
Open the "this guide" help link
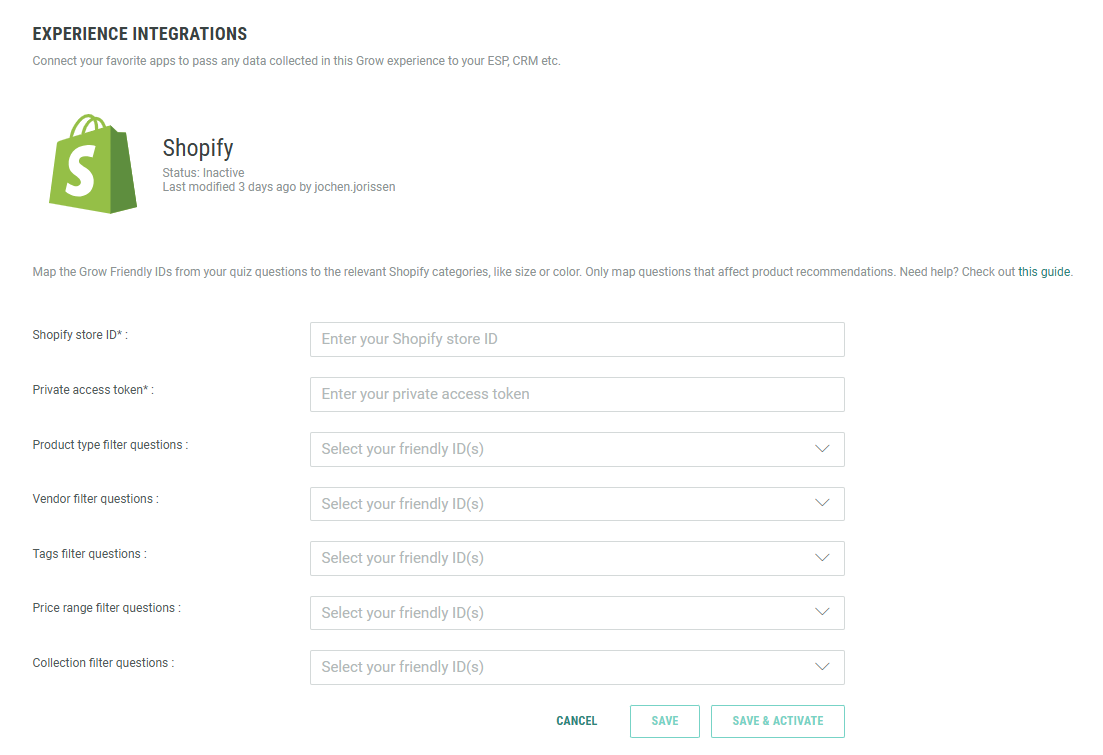click(1043, 272)
